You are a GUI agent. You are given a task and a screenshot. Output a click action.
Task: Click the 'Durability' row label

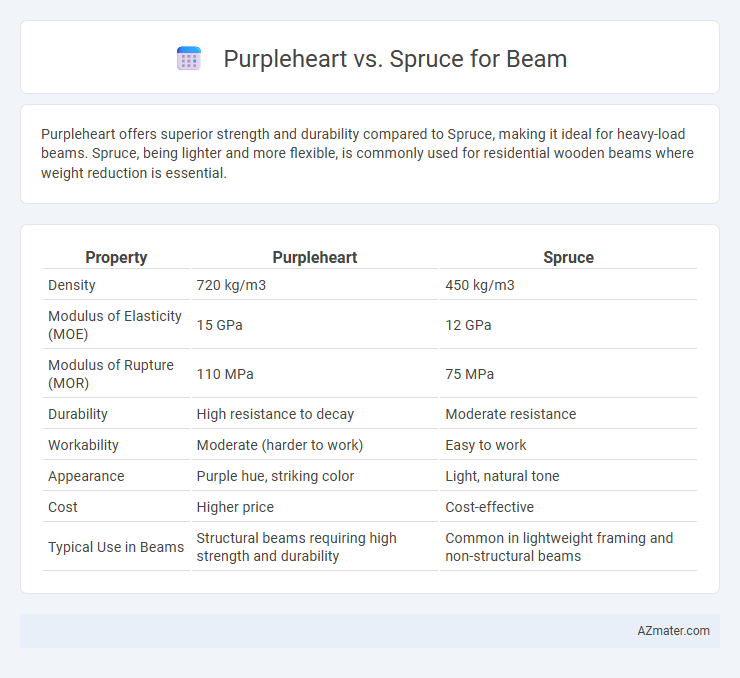[x=78, y=414]
